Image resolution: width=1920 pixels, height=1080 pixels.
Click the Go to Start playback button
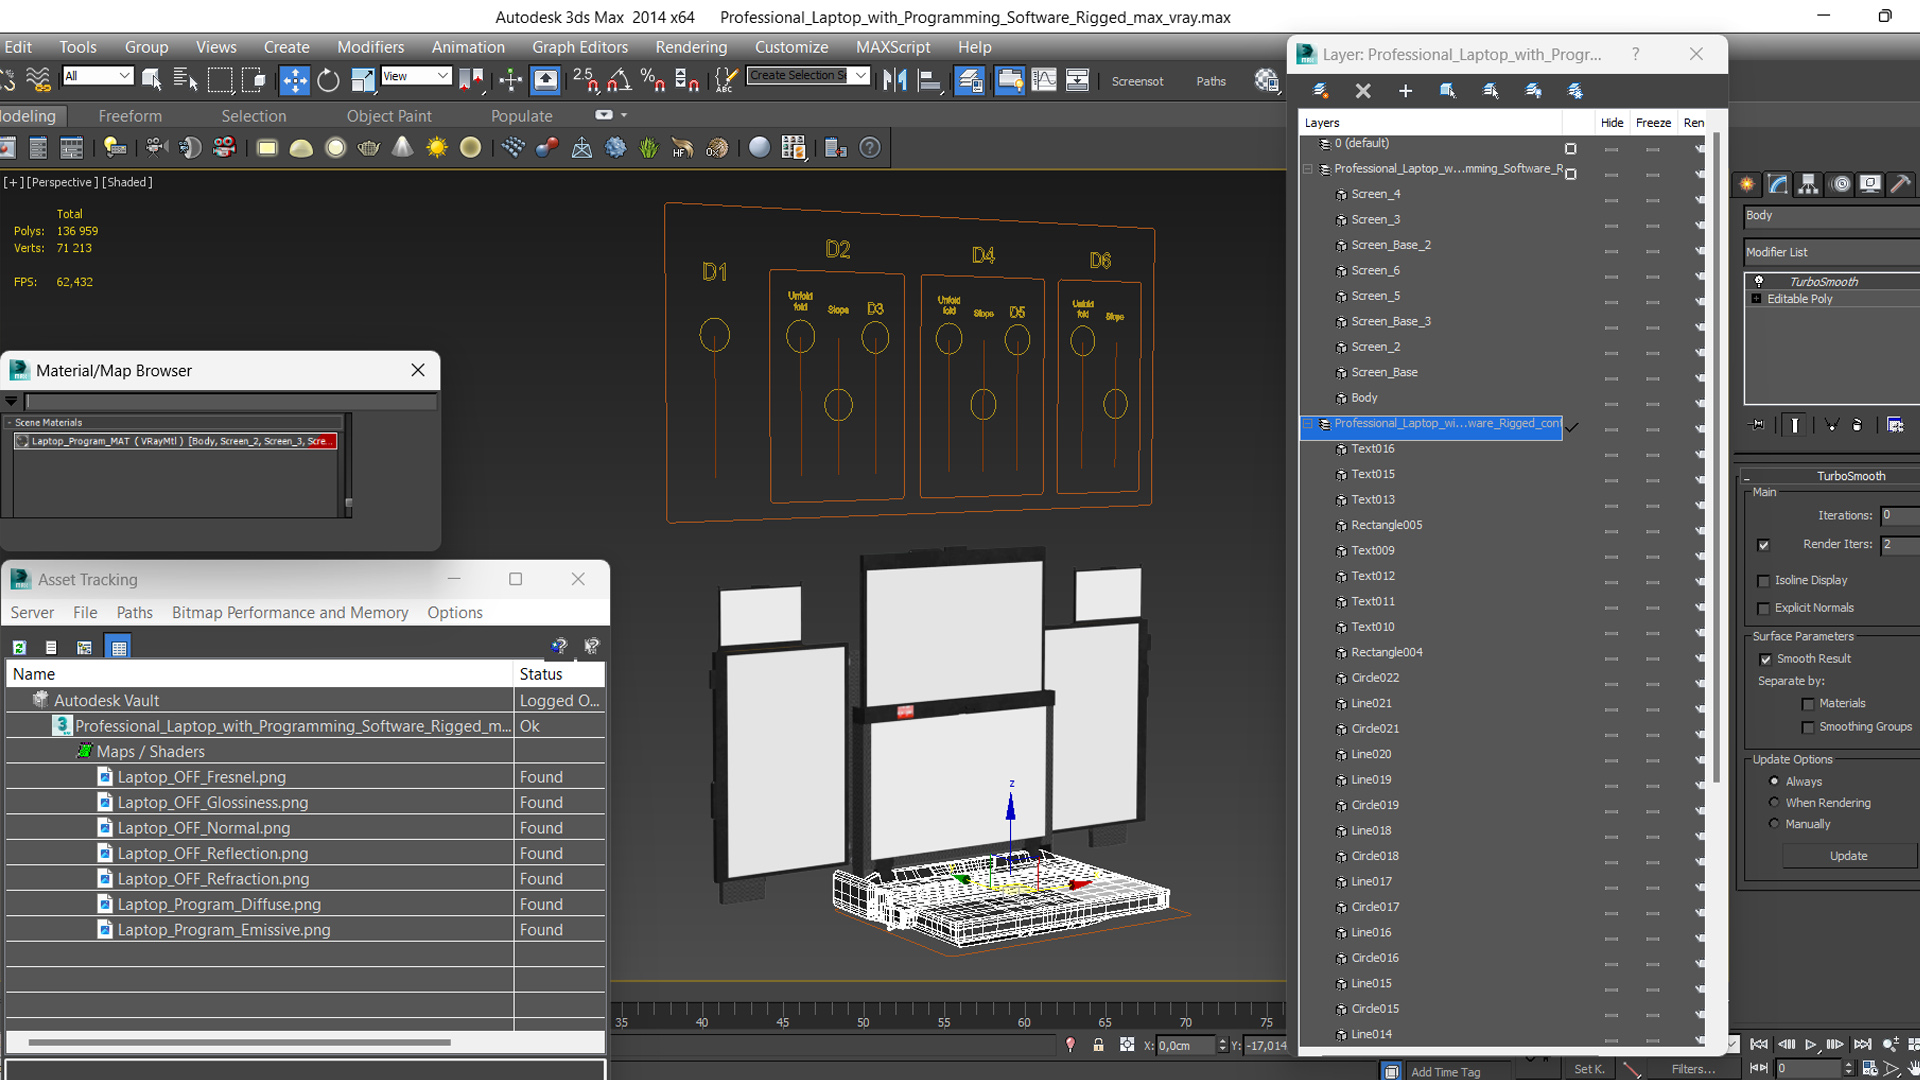[1759, 1044]
